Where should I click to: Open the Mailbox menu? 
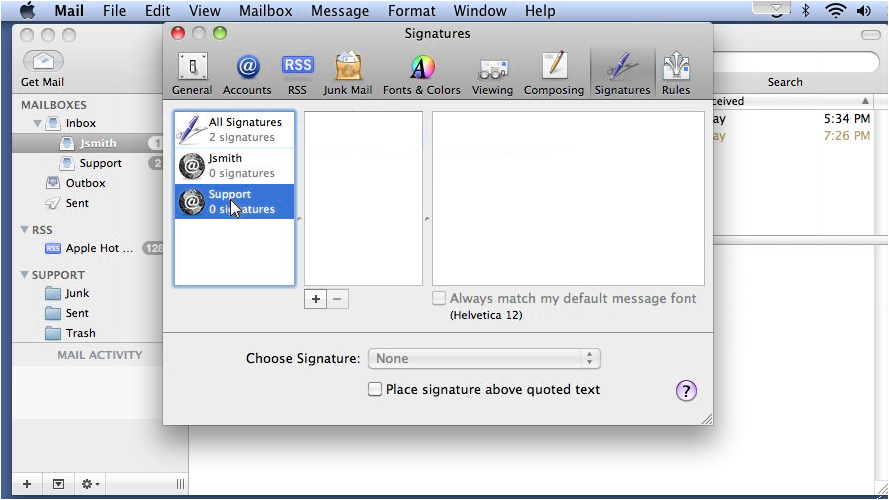(x=265, y=10)
